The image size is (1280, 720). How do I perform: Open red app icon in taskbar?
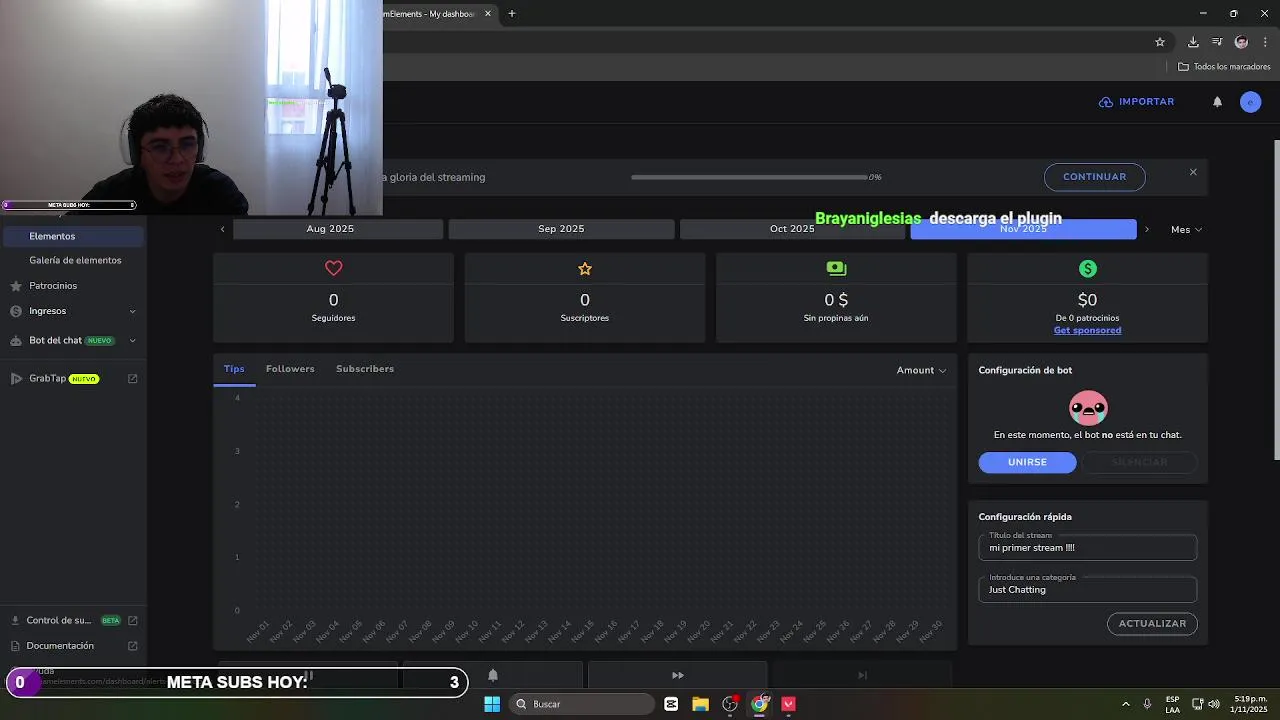[789, 704]
